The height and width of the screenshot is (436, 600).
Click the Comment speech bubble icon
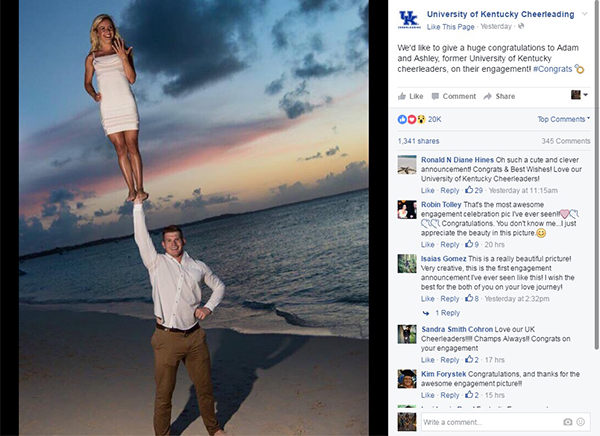click(x=435, y=96)
